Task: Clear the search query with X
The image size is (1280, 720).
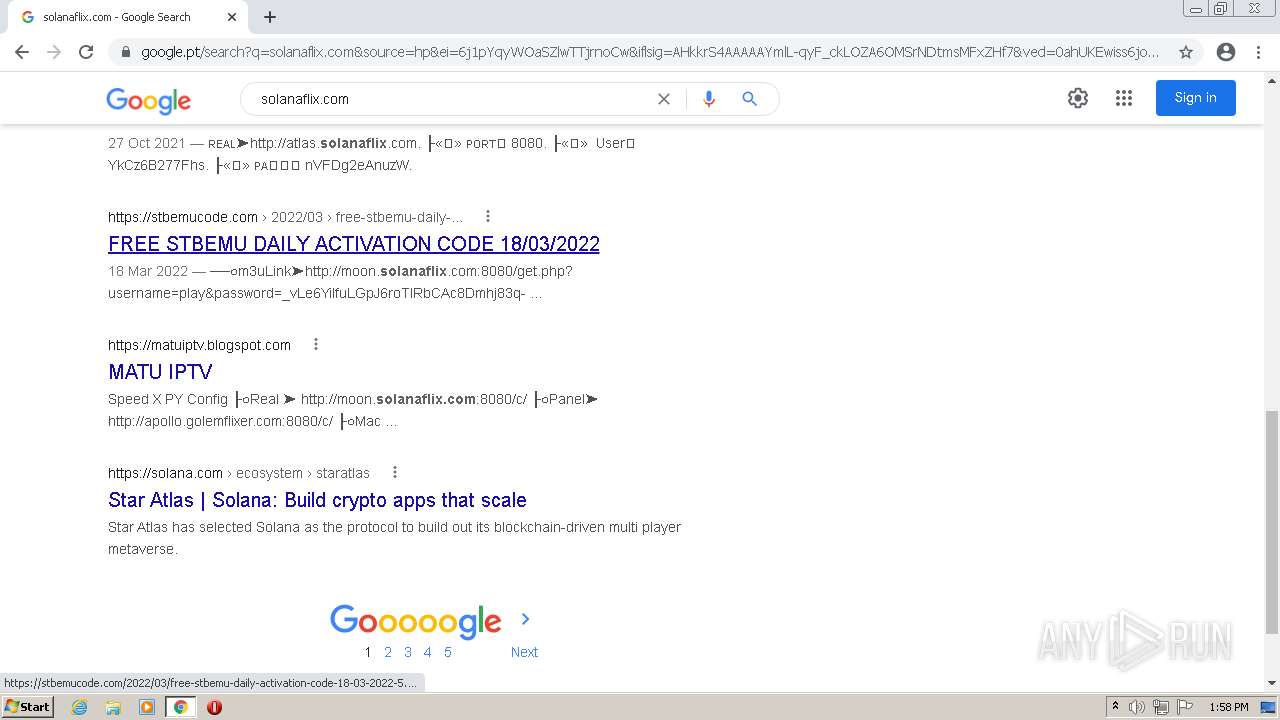Action: pos(664,99)
